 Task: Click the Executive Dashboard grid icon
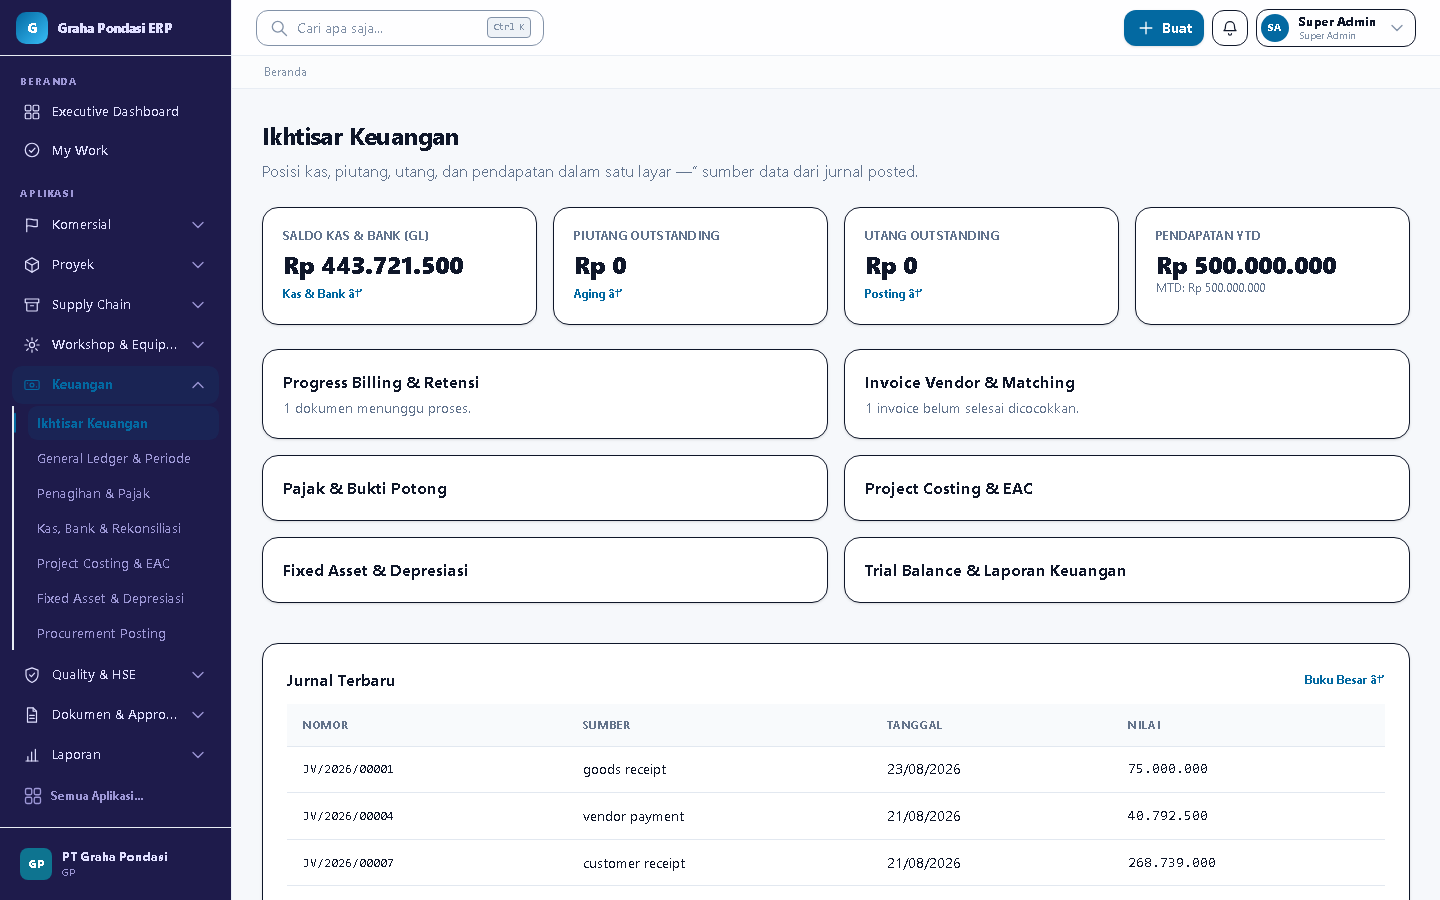(x=32, y=112)
